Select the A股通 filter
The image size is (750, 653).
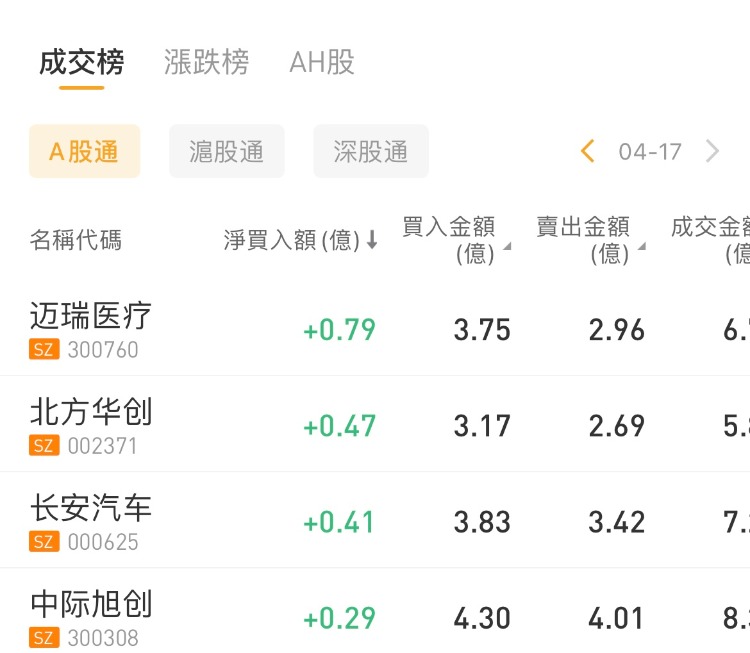coord(84,152)
